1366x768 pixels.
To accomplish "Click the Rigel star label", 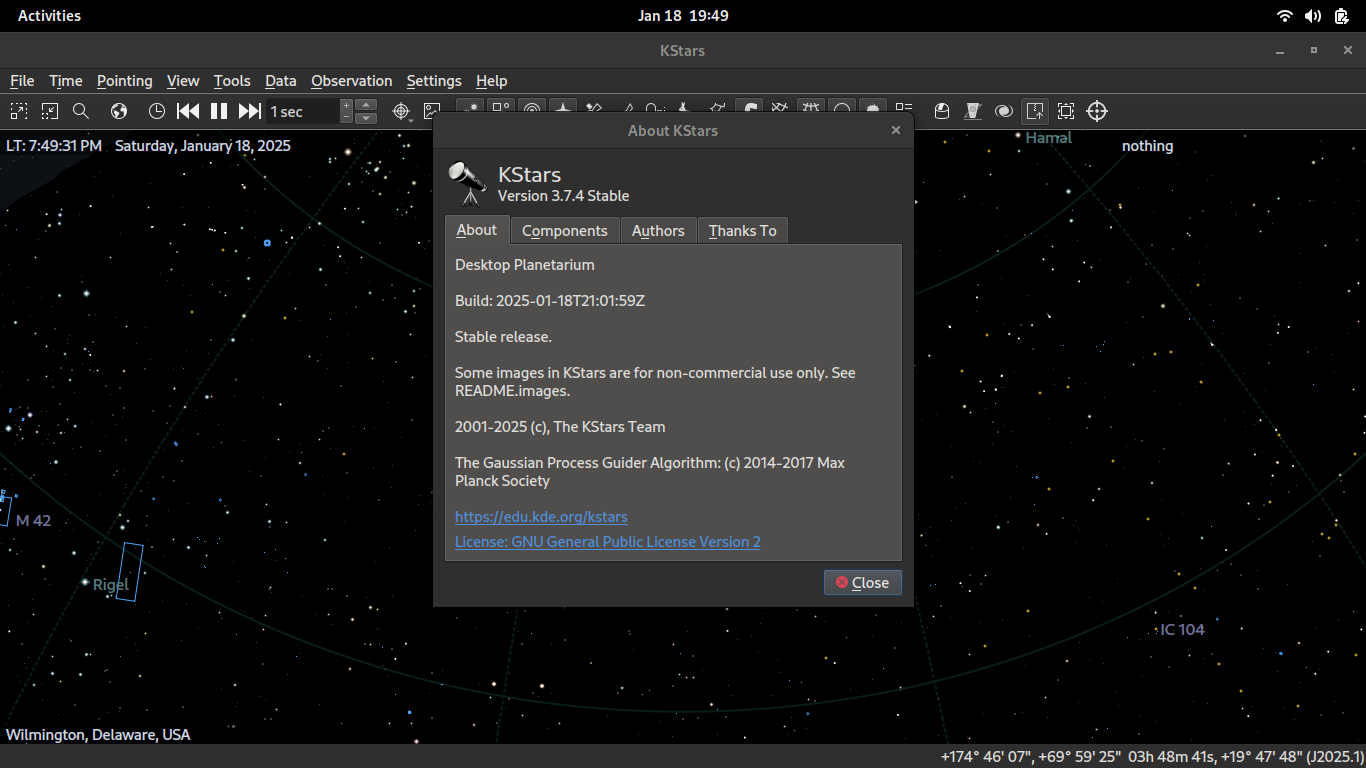I will 111,585.
